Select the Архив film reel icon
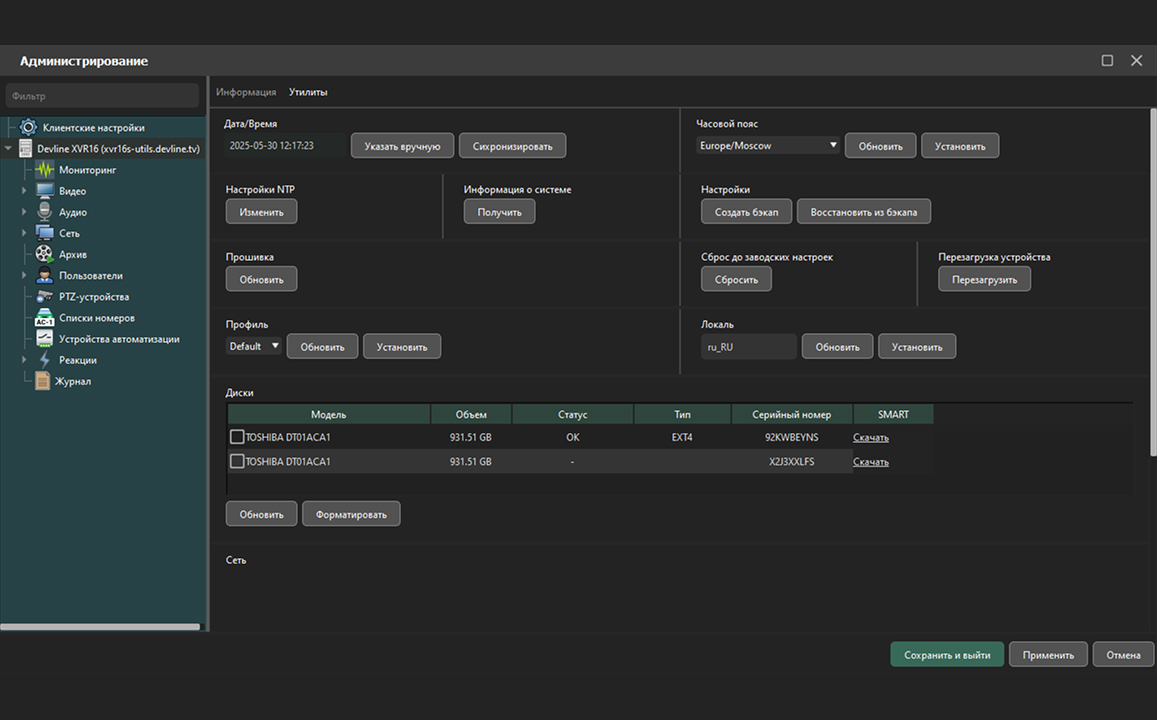Screen dimensions: 1157x720 45,255
